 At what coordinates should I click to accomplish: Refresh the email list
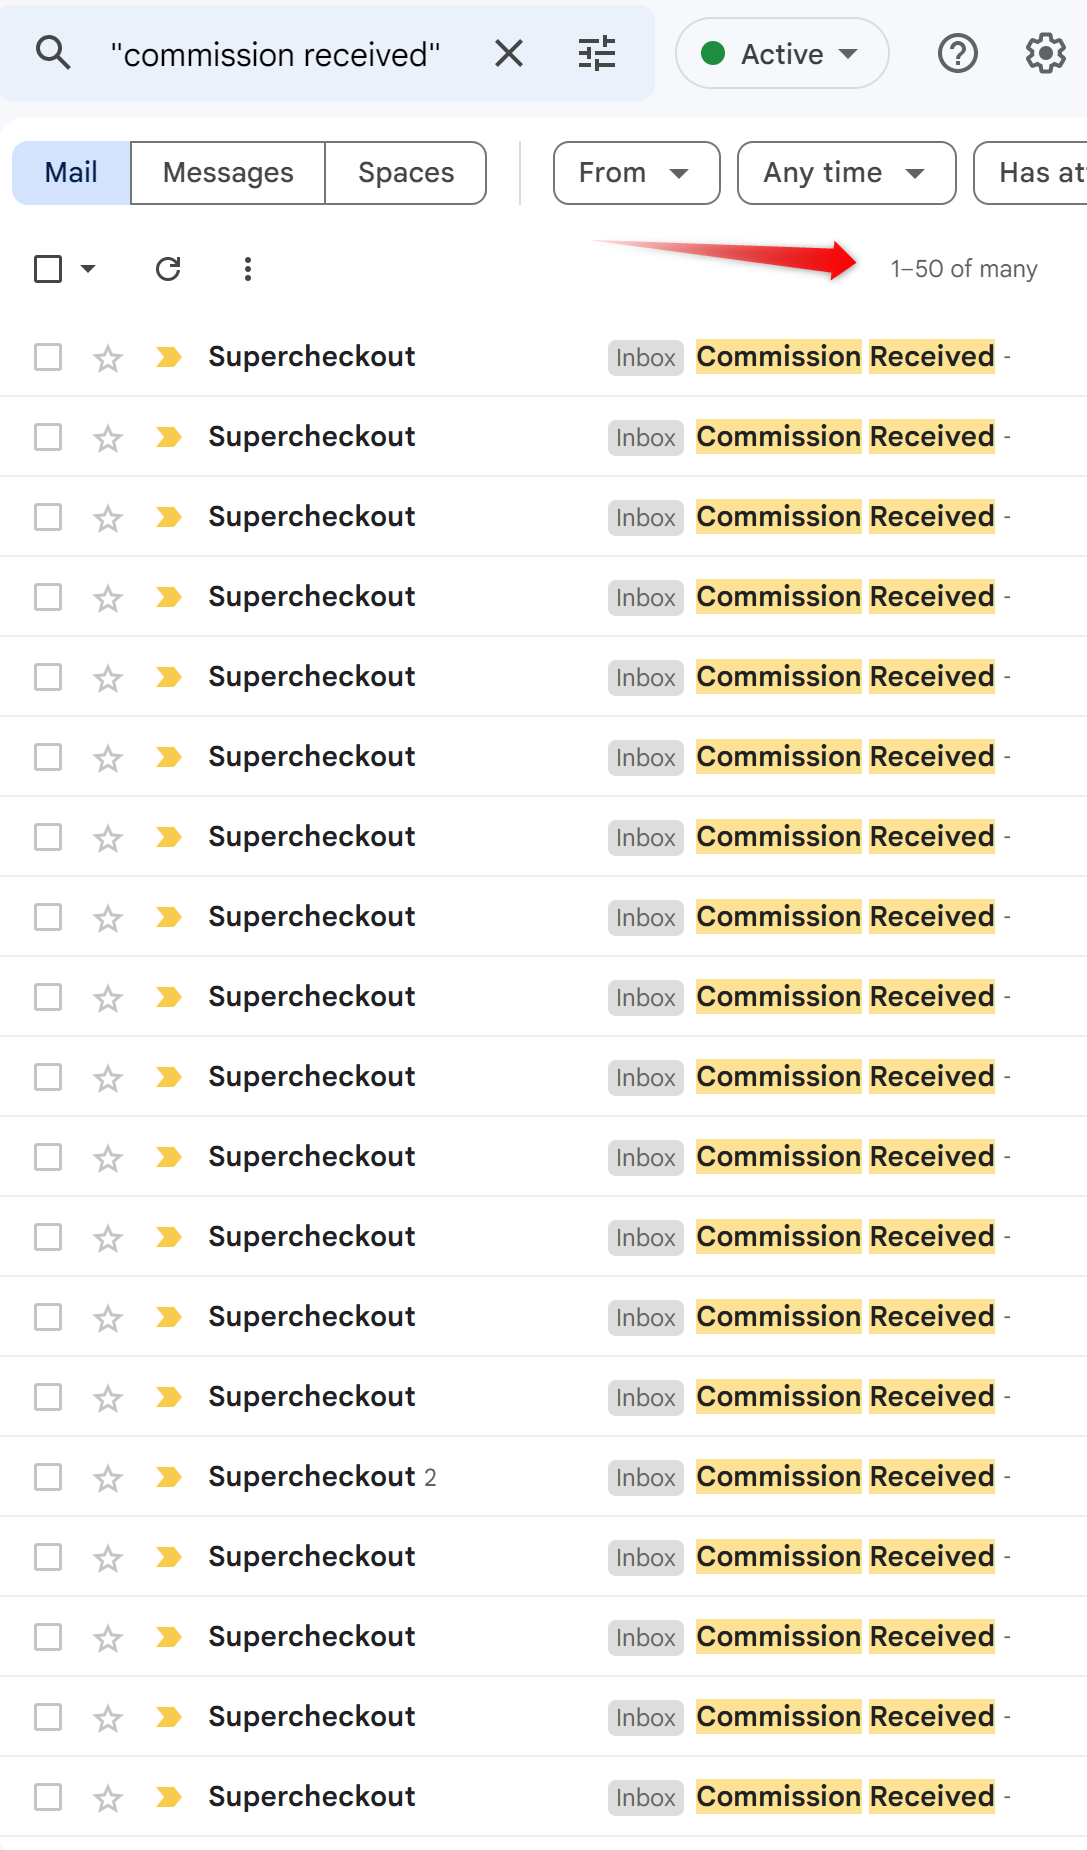pyautogui.click(x=168, y=268)
